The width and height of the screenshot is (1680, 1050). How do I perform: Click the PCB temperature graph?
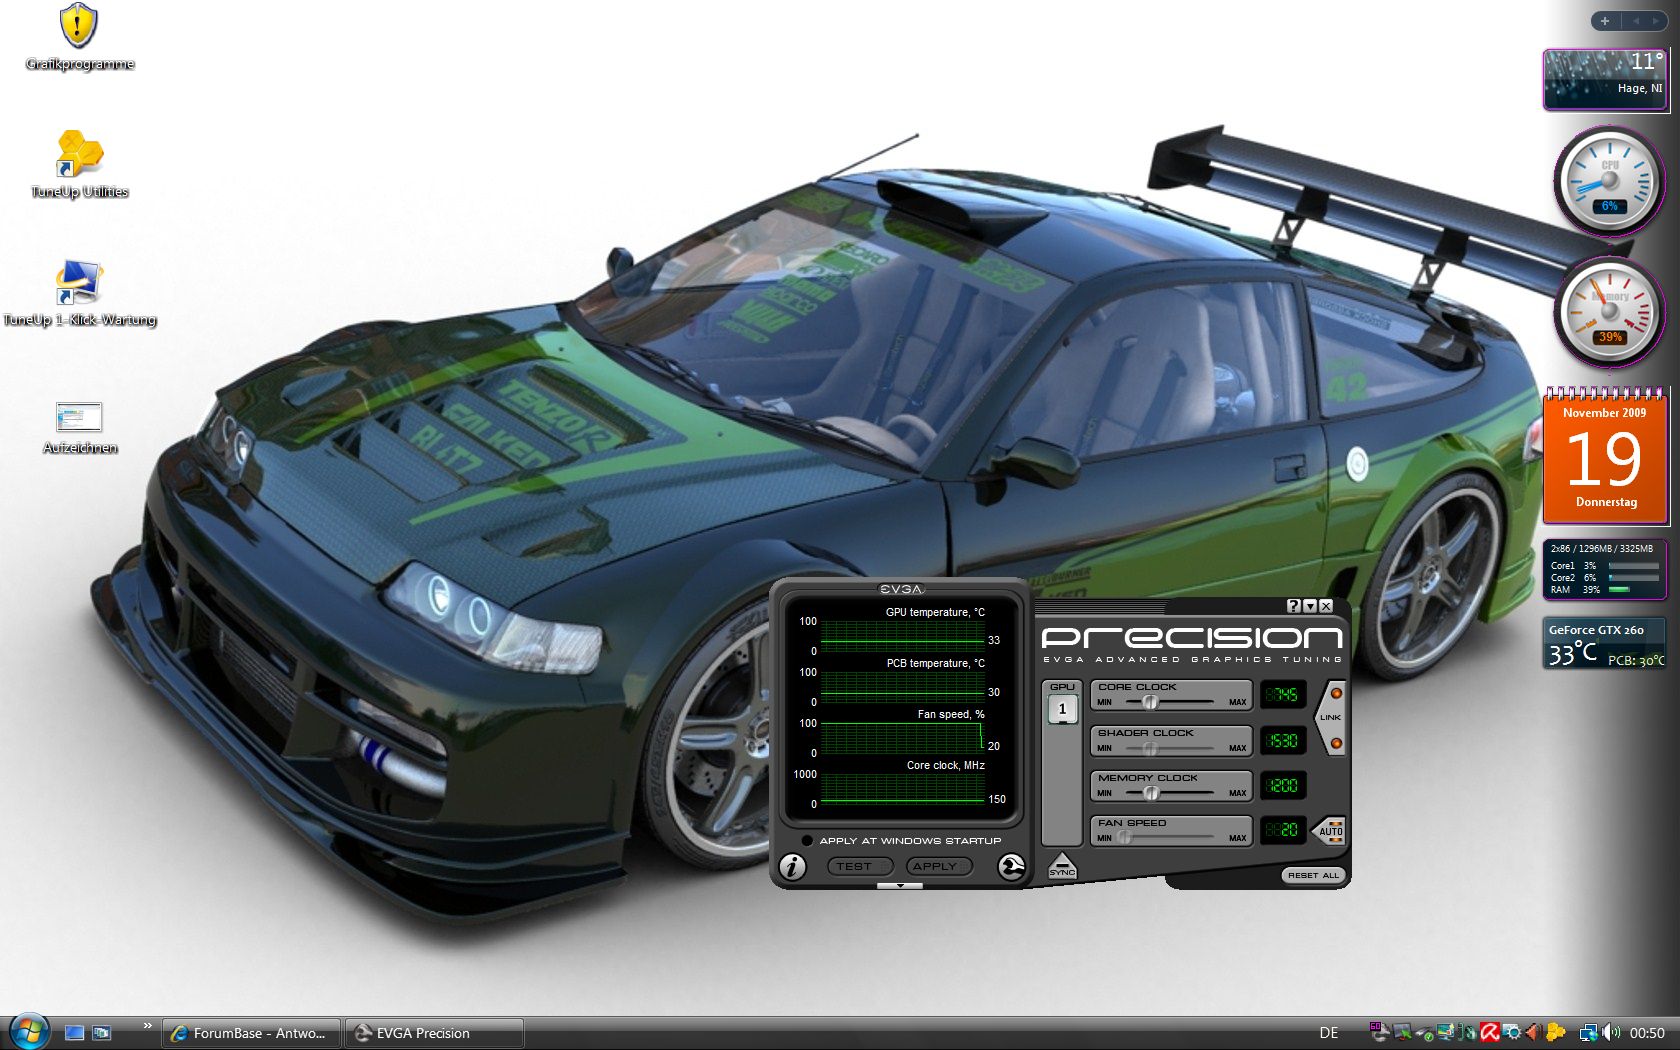[903, 686]
